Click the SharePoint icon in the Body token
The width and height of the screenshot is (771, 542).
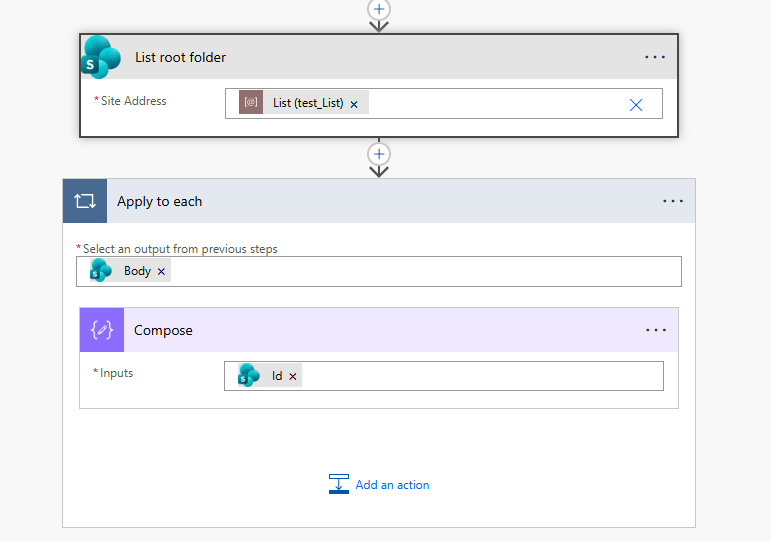pos(101,271)
